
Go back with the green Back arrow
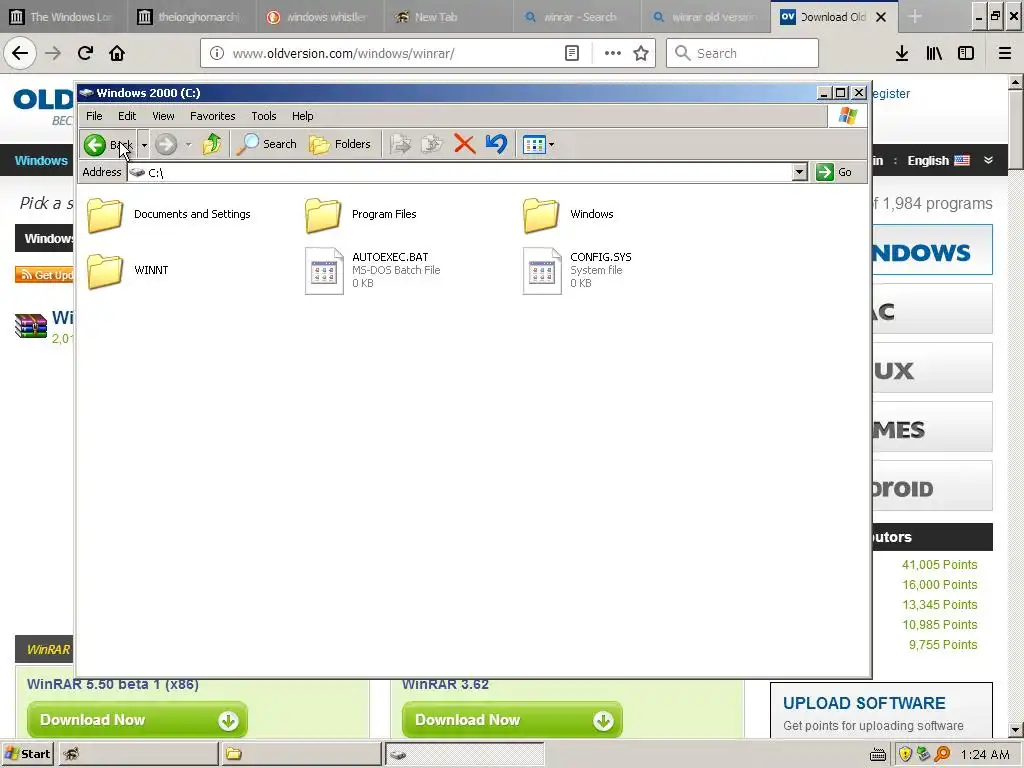109,144
